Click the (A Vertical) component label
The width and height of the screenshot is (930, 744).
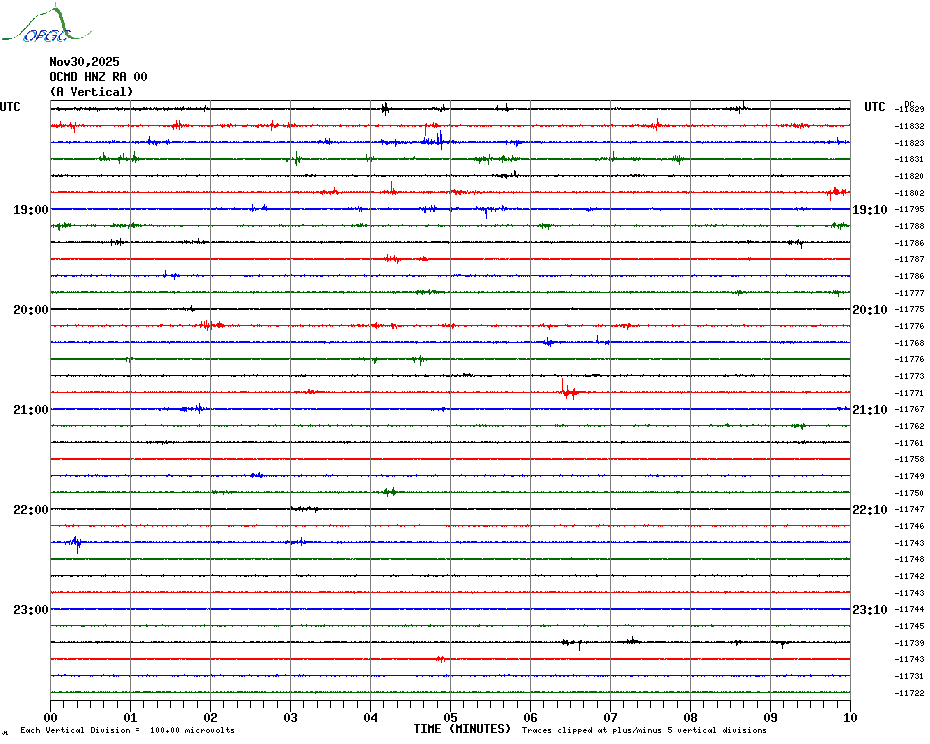tap(90, 92)
